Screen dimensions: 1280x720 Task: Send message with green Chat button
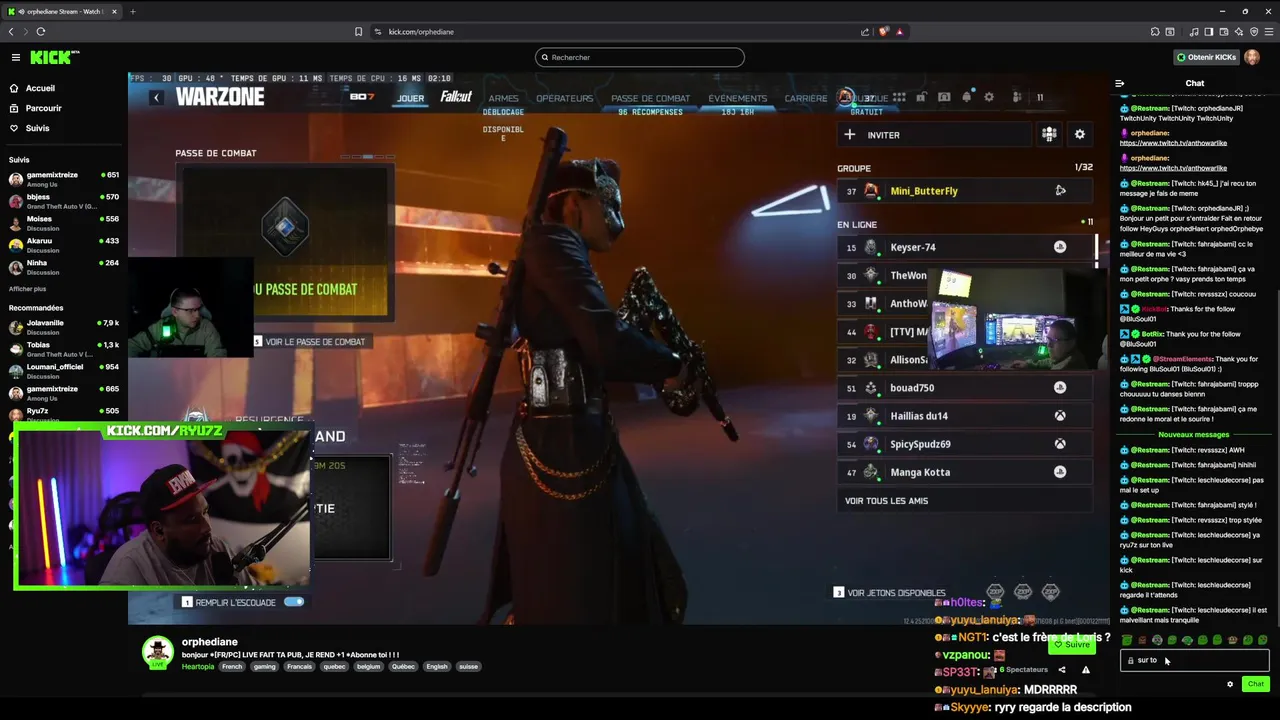[x=1255, y=684]
